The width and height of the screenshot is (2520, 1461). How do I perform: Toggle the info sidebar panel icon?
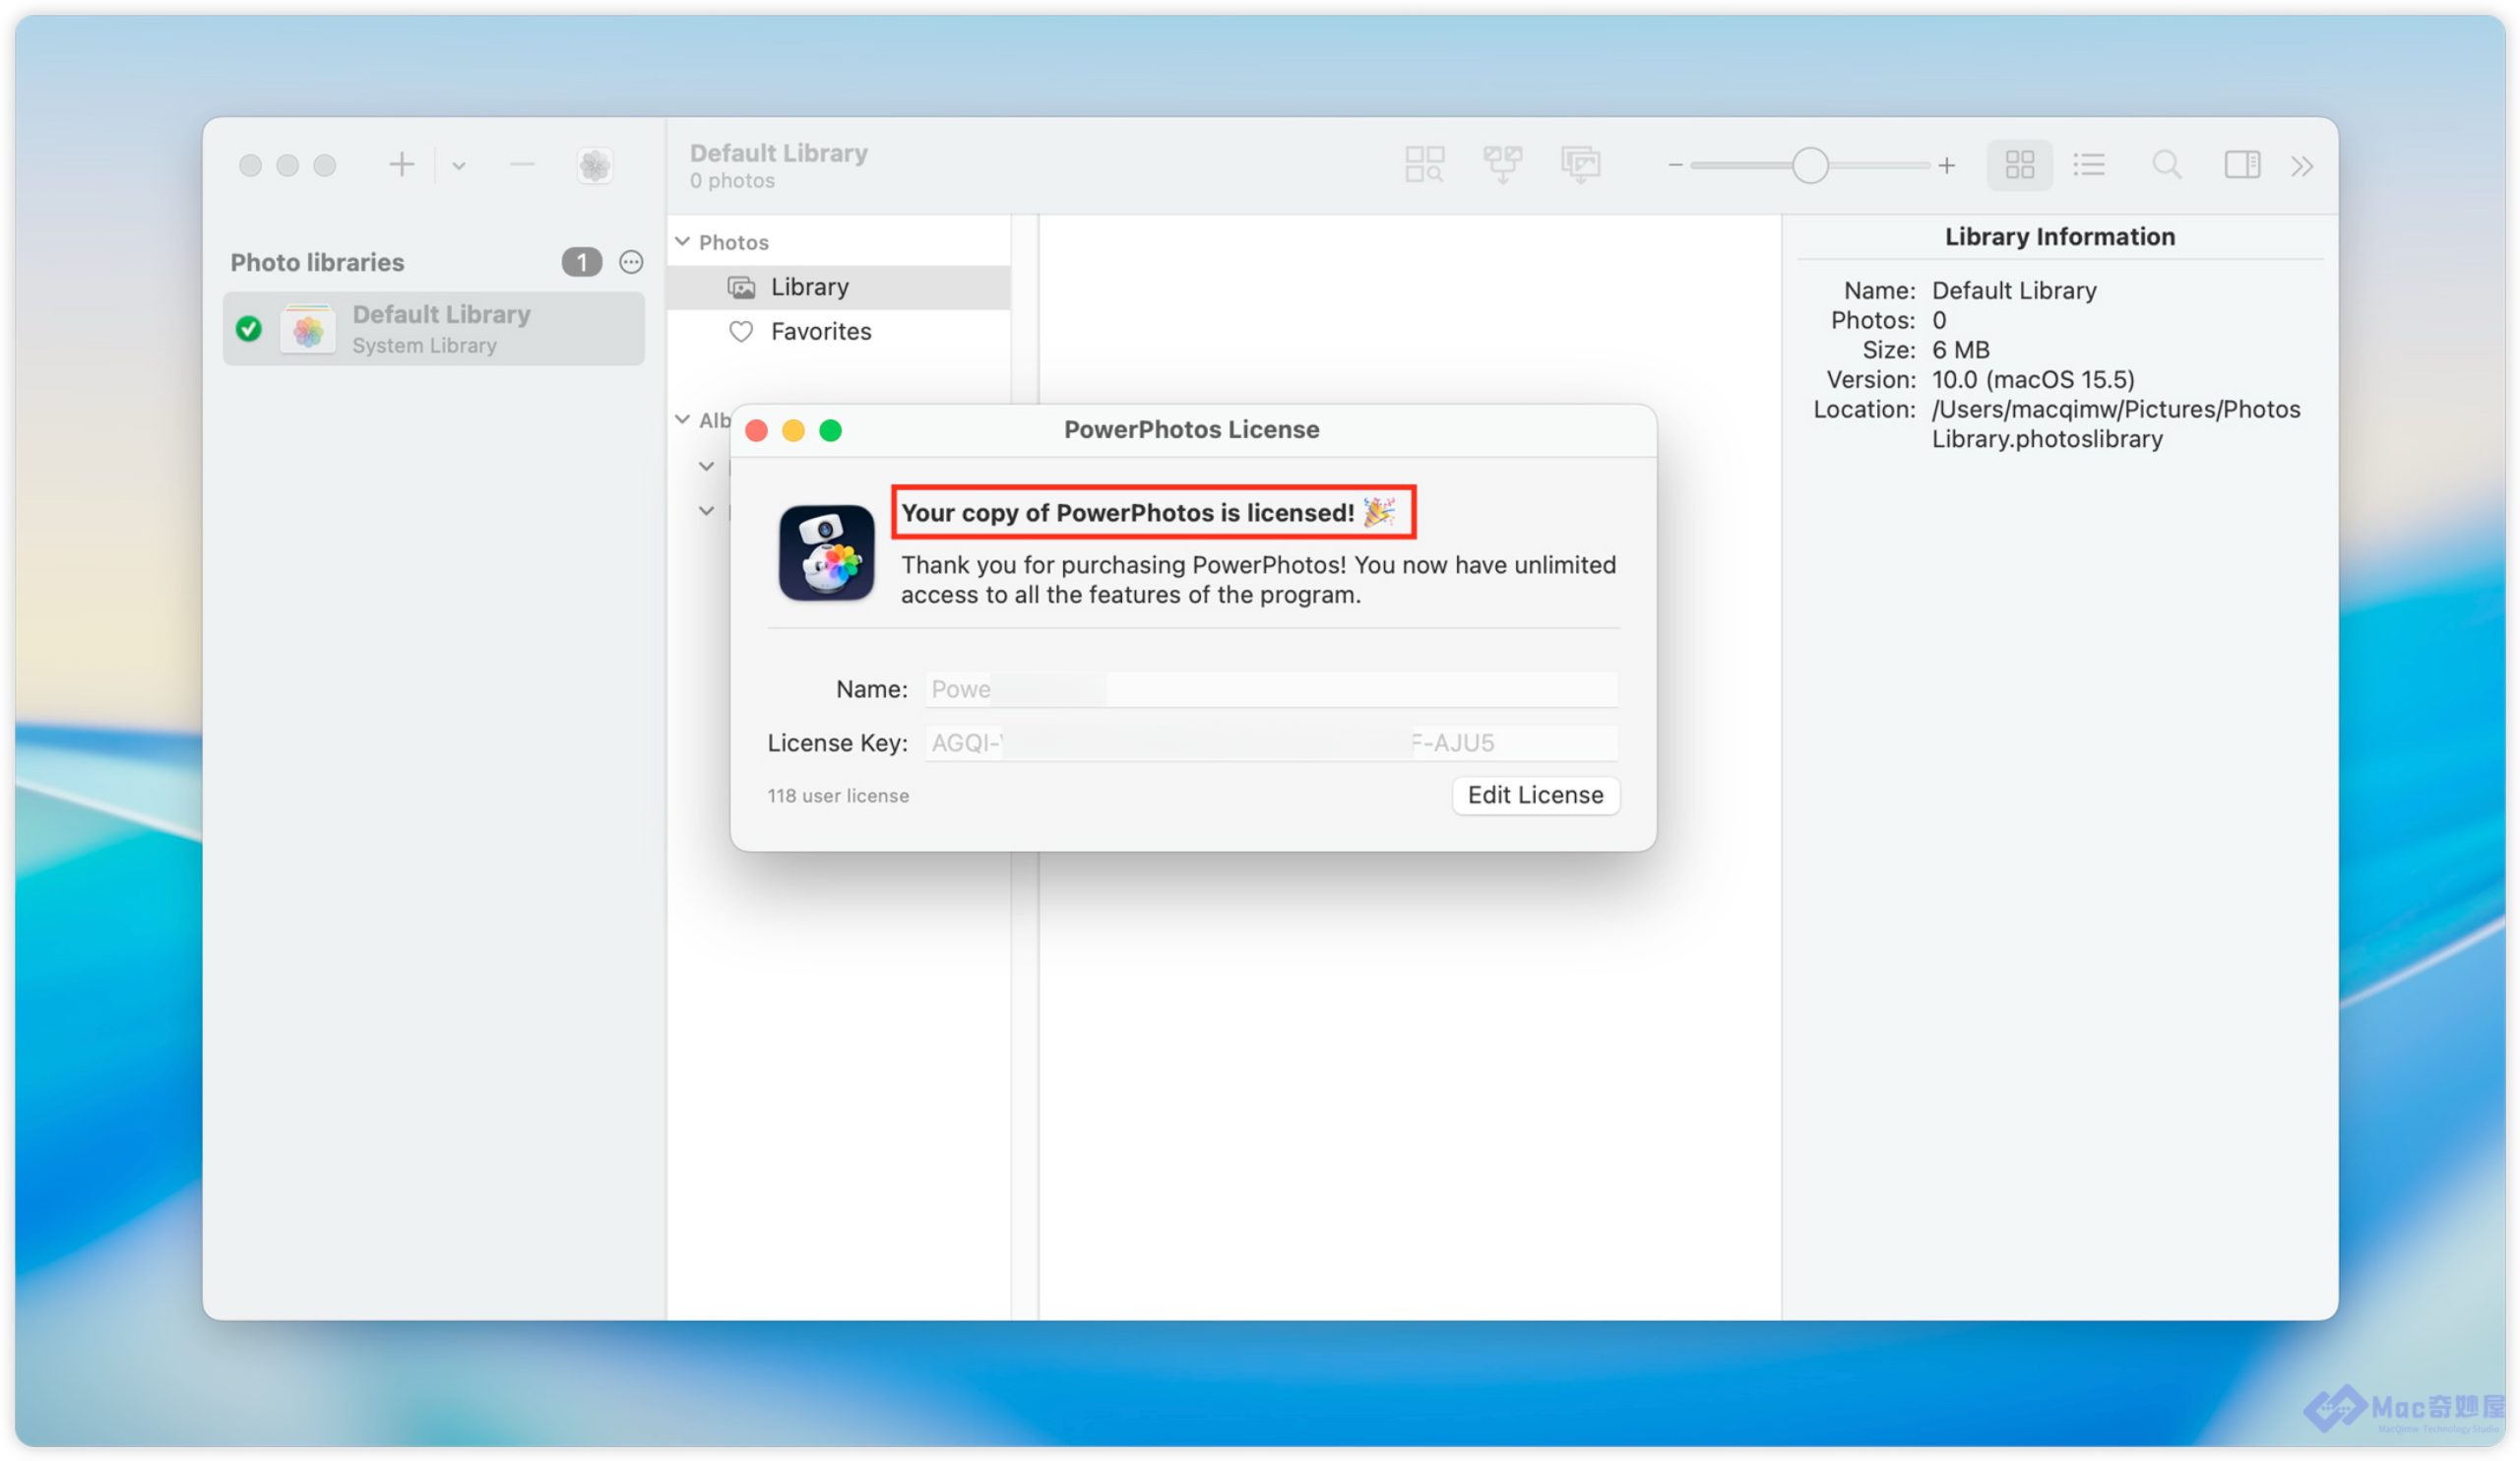[2242, 164]
